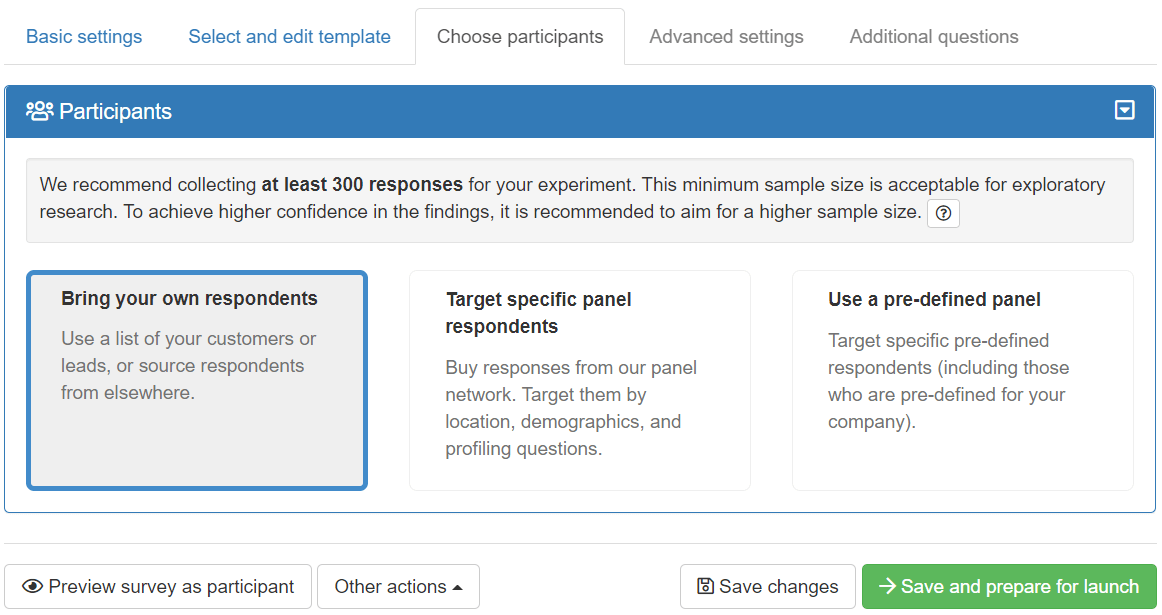Click the Participants group icon in header
Viewport: 1162px width, 615px height.
click(x=39, y=111)
